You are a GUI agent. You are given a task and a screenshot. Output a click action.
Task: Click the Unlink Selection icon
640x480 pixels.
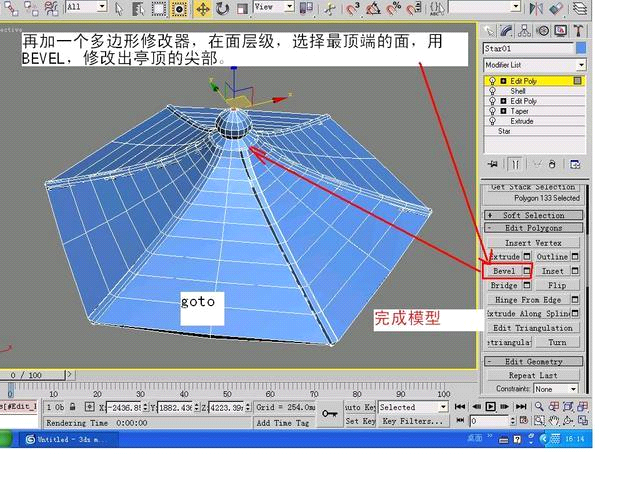pos(31,8)
